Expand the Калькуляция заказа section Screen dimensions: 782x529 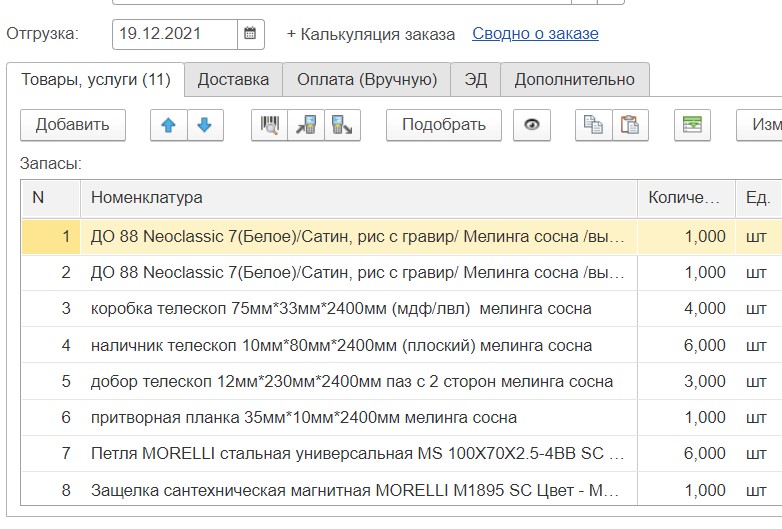coord(370,34)
